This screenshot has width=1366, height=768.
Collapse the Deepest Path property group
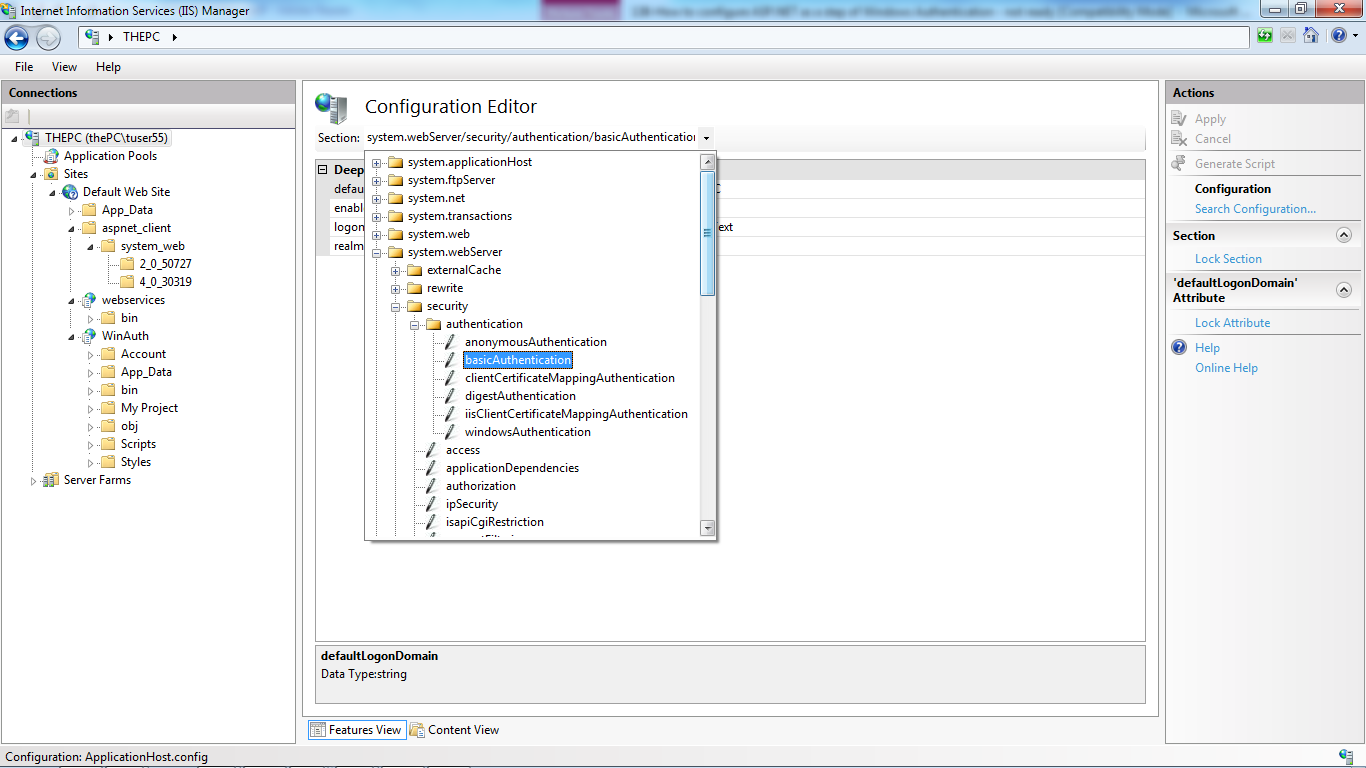click(323, 170)
